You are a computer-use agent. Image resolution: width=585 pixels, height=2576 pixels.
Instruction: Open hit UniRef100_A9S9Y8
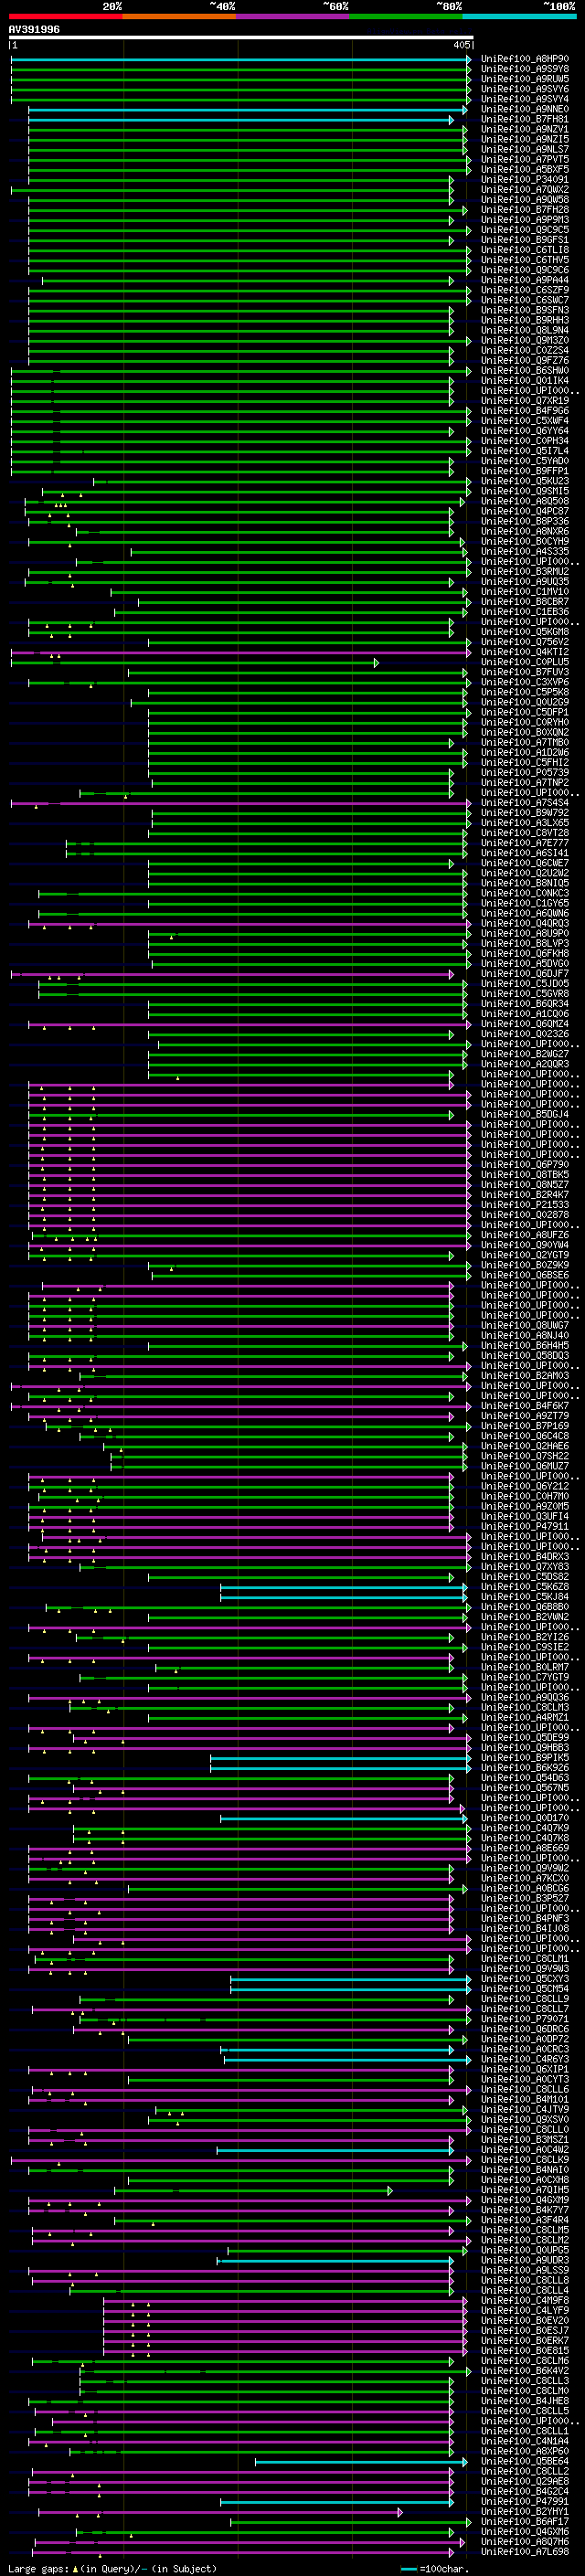(524, 70)
